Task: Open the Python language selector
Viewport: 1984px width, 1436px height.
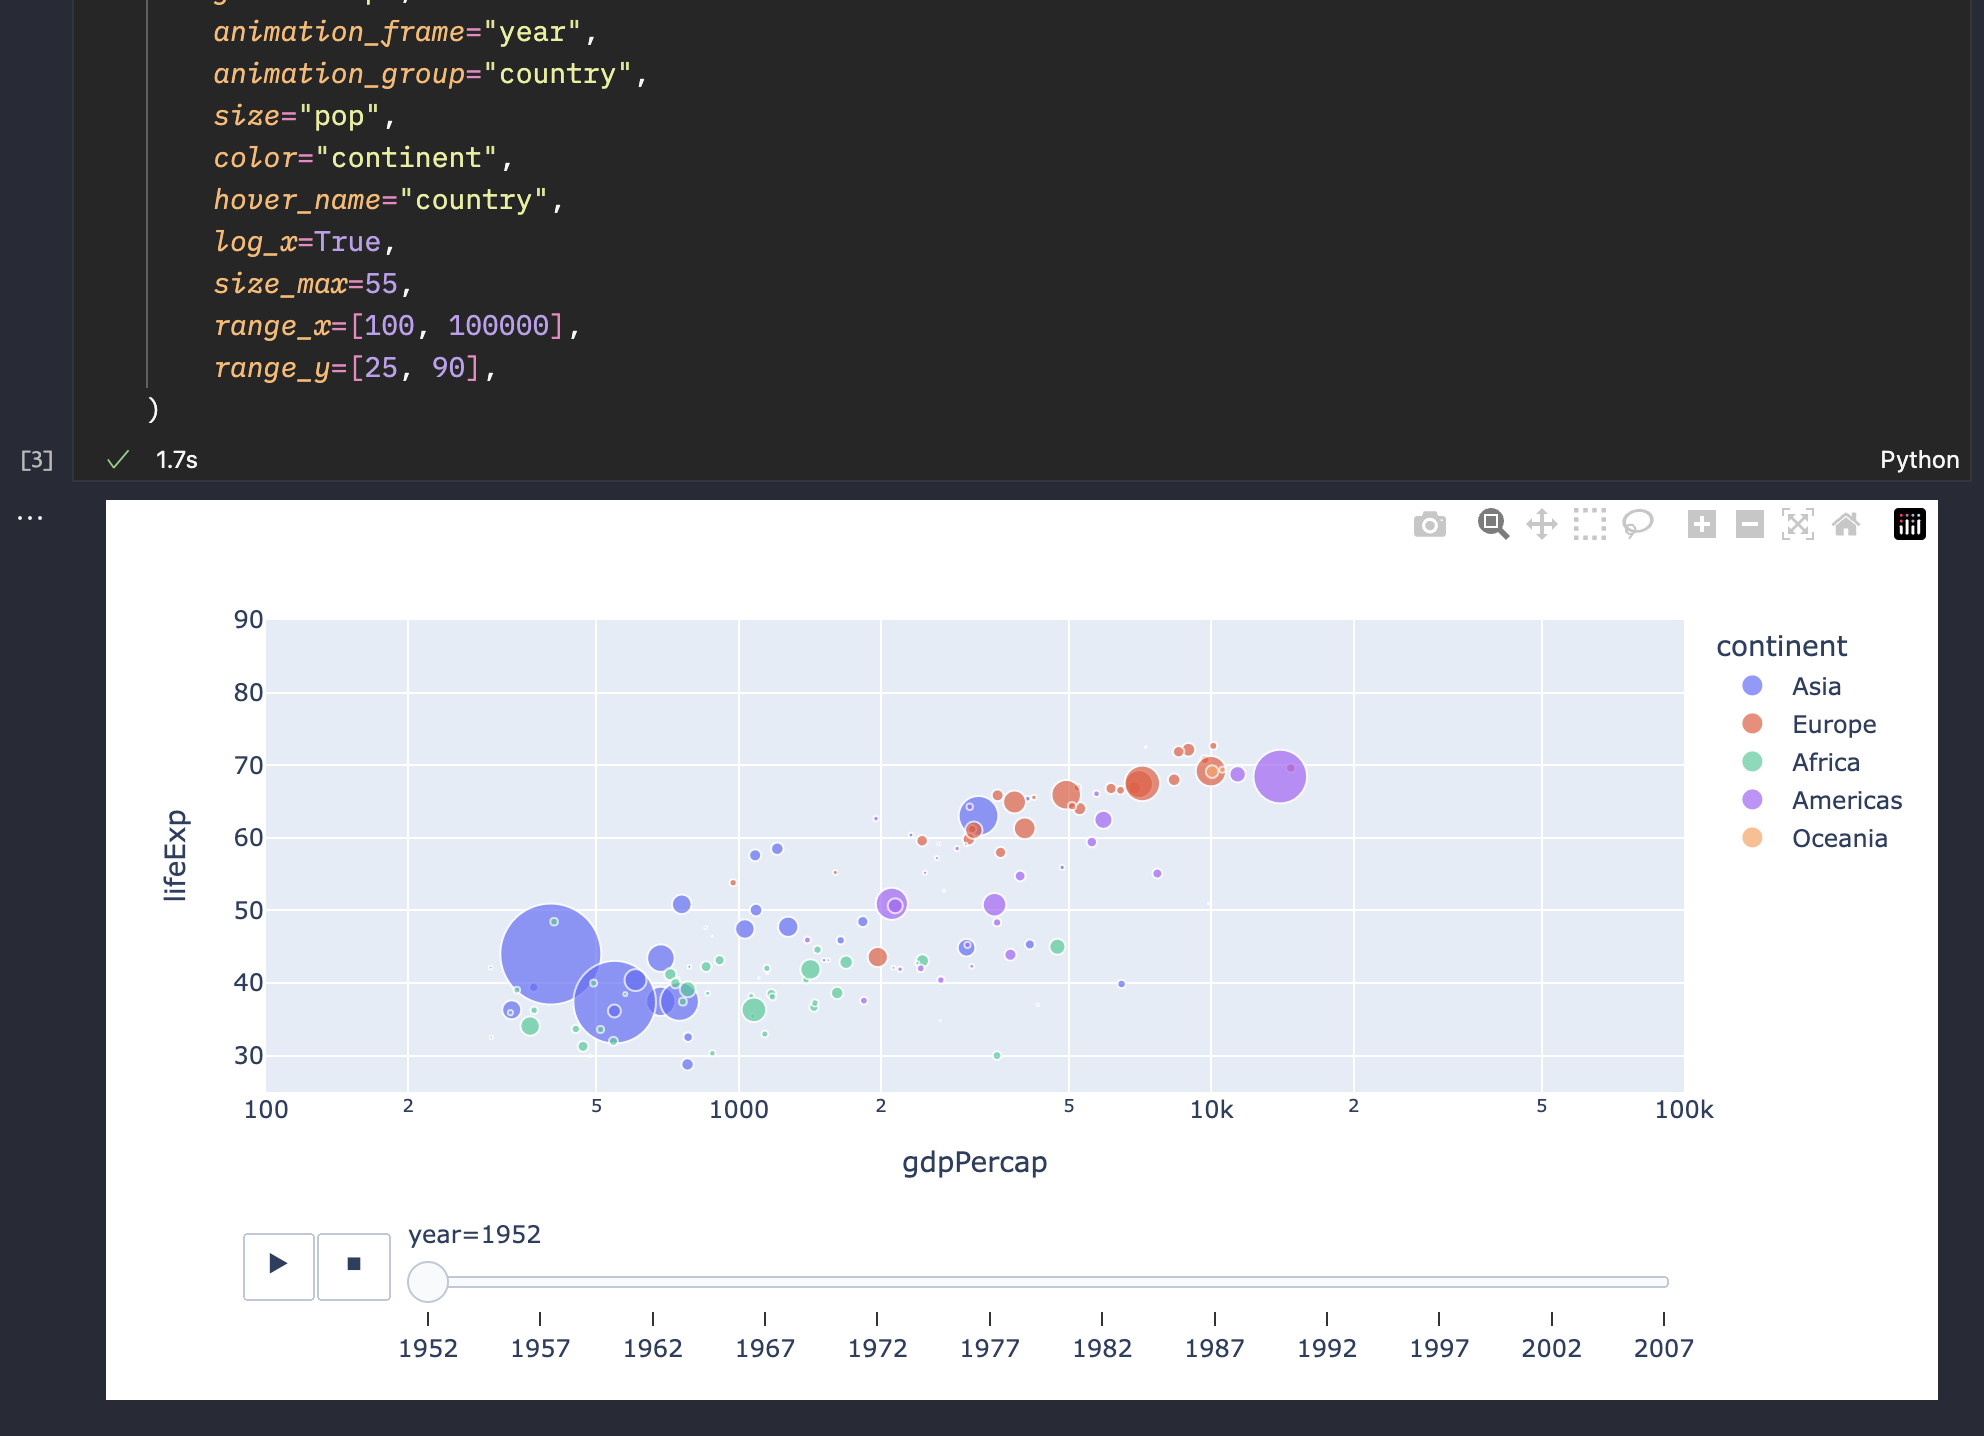Action: coord(1919,459)
